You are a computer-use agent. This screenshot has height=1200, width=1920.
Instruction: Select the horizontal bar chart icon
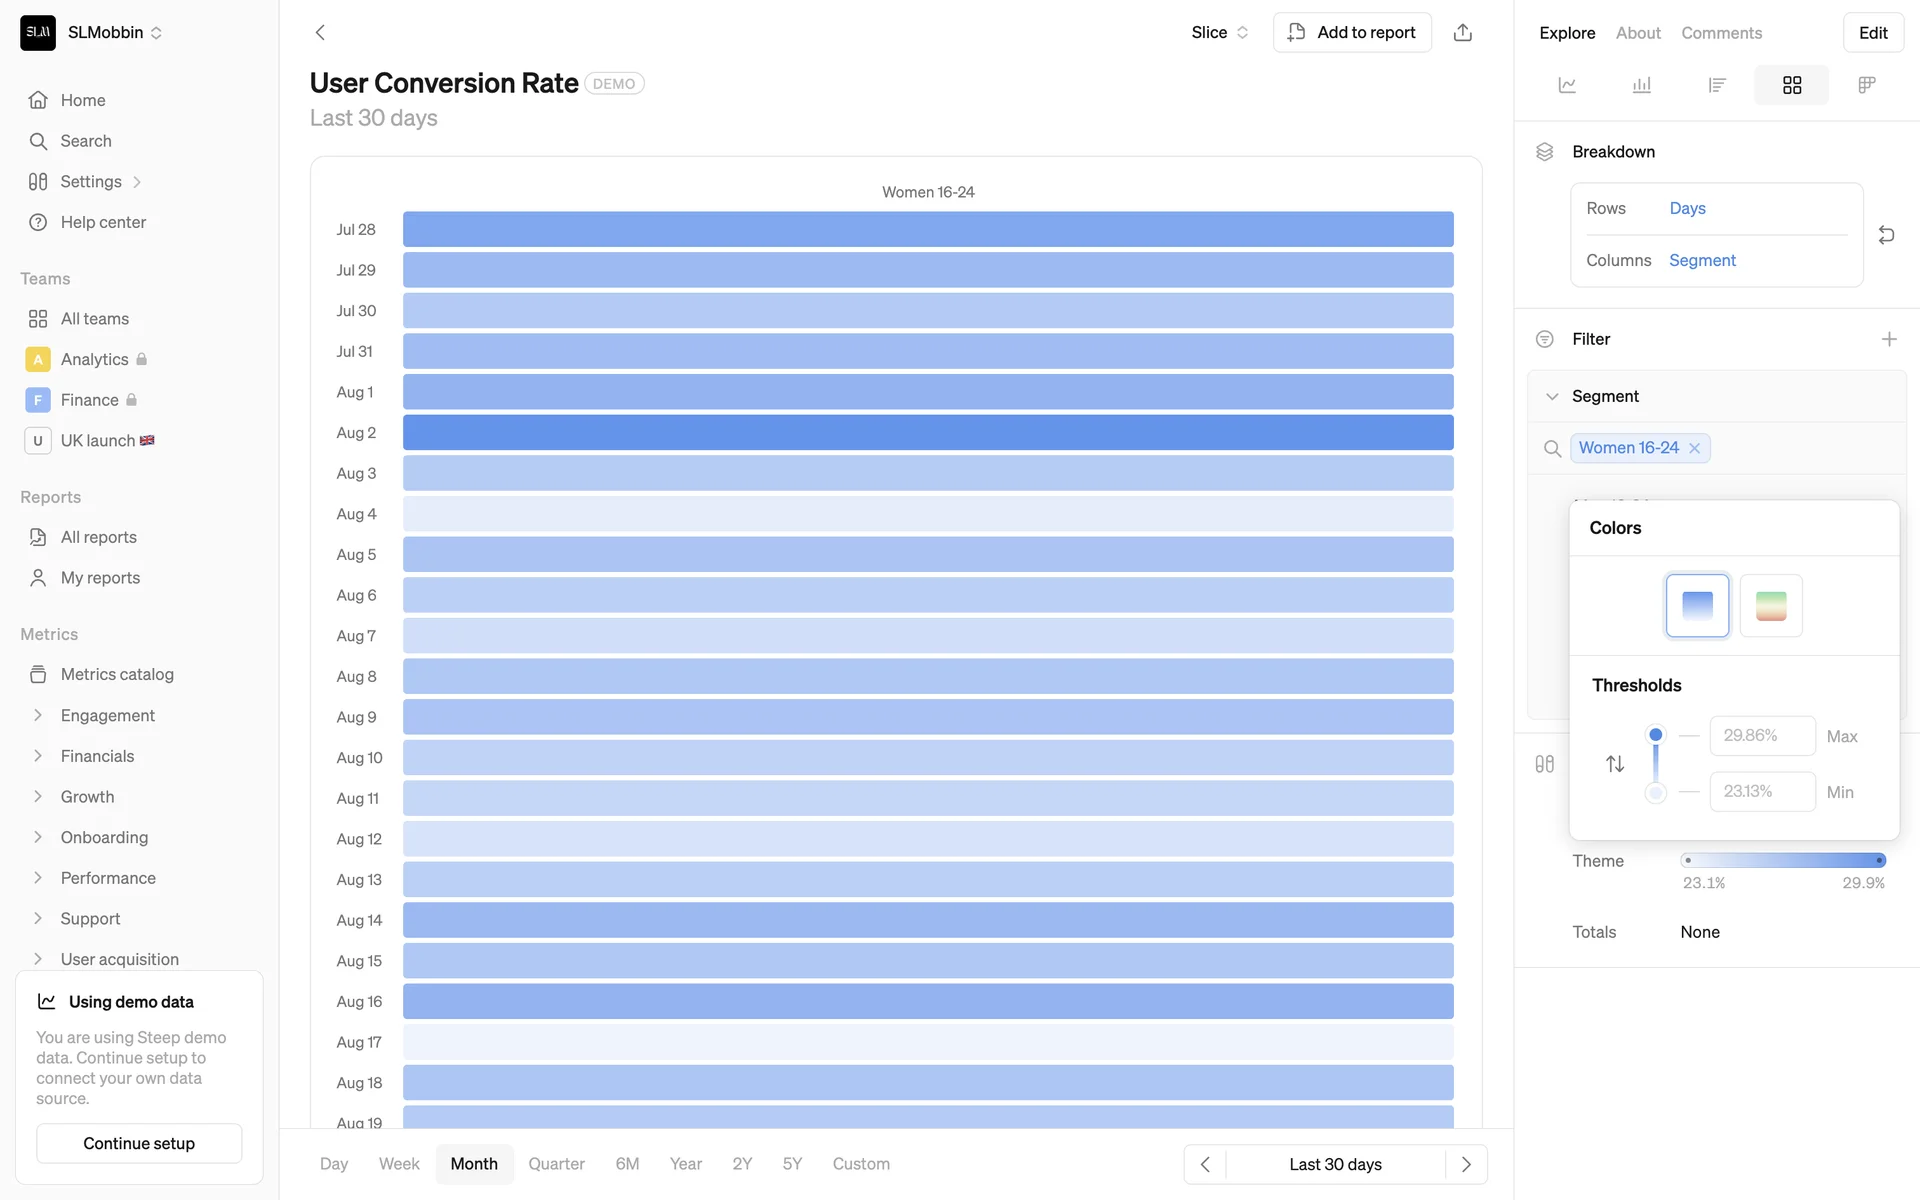click(1717, 85)
